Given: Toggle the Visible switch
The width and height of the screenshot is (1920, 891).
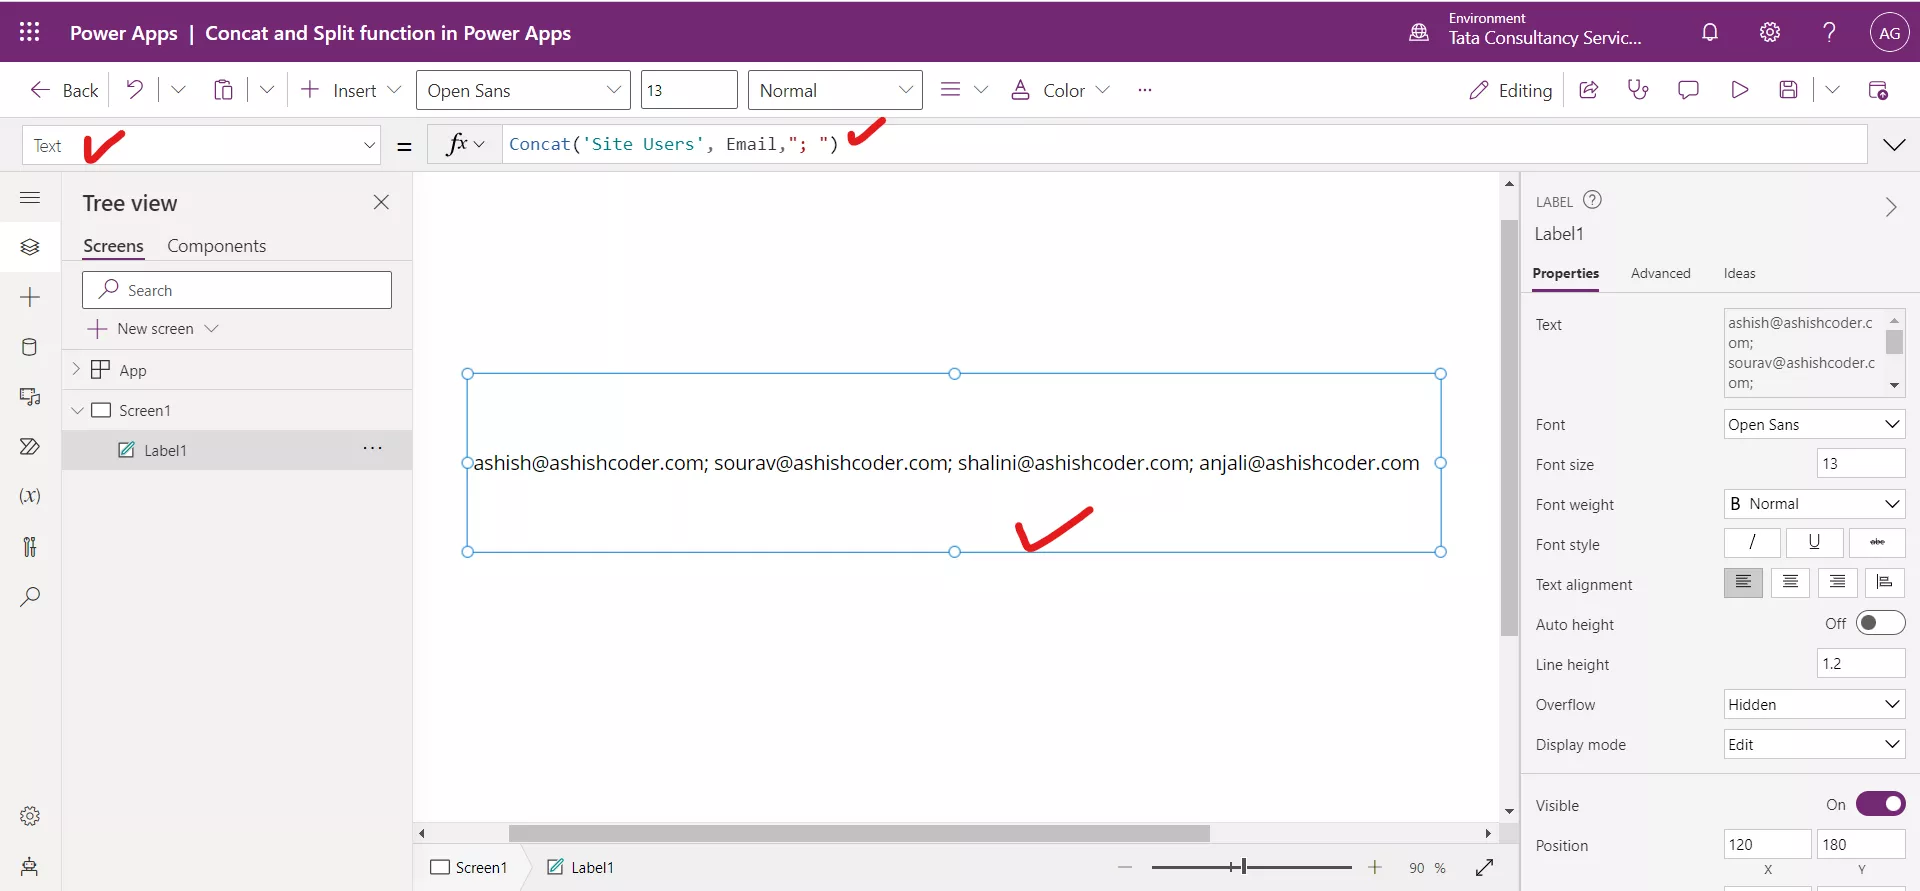Looking at the screenshot, I should pyautogui.click(x=1880, y=804).
